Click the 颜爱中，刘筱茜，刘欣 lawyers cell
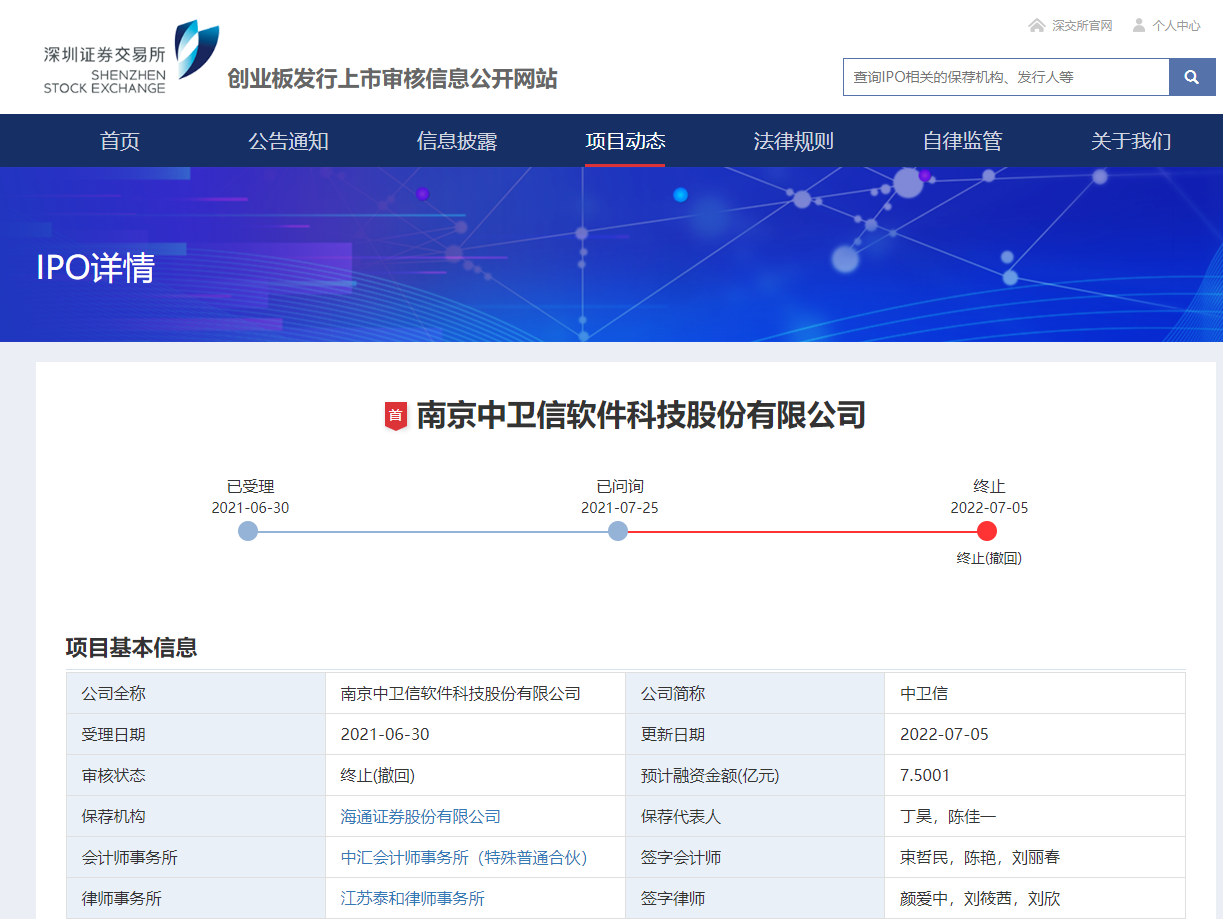 pos(1034,898)
